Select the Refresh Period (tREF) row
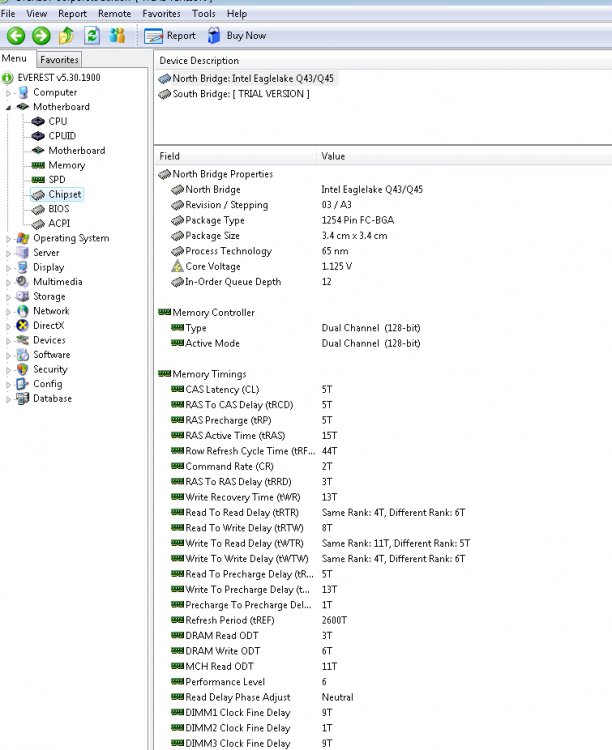 tap(383, 620)
